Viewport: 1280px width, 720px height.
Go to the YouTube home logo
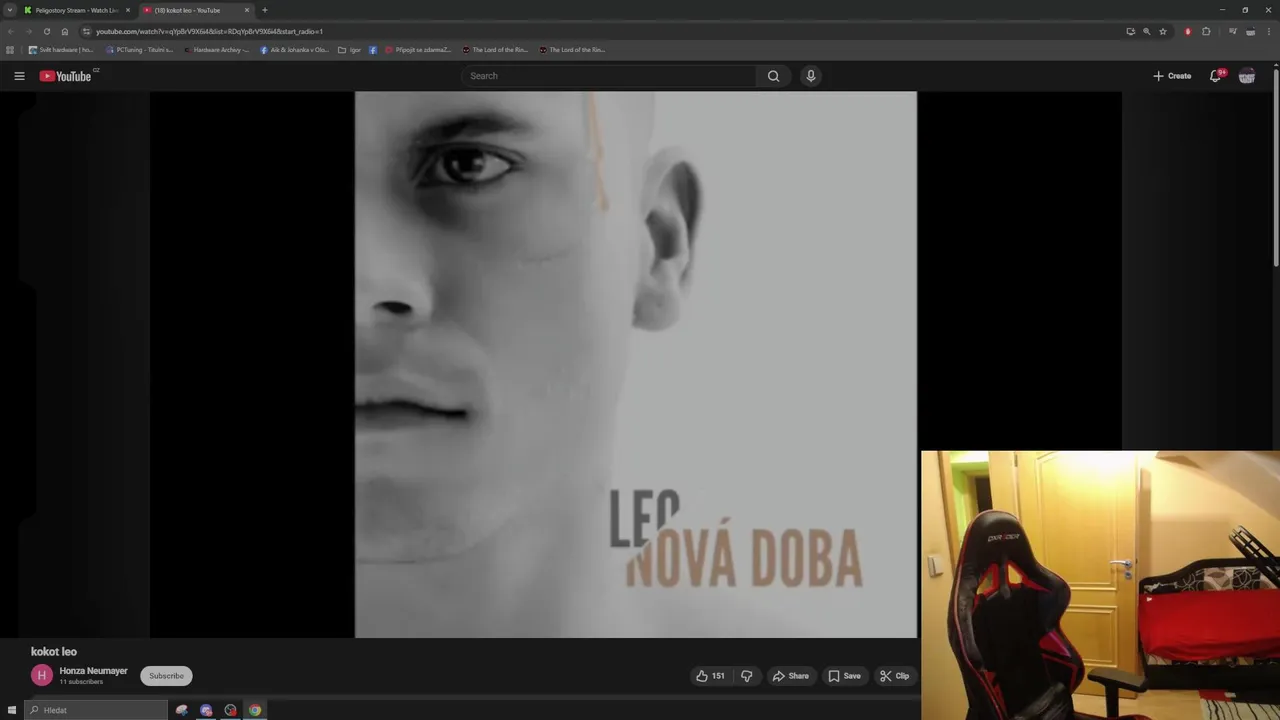click(x=66, y=76)
